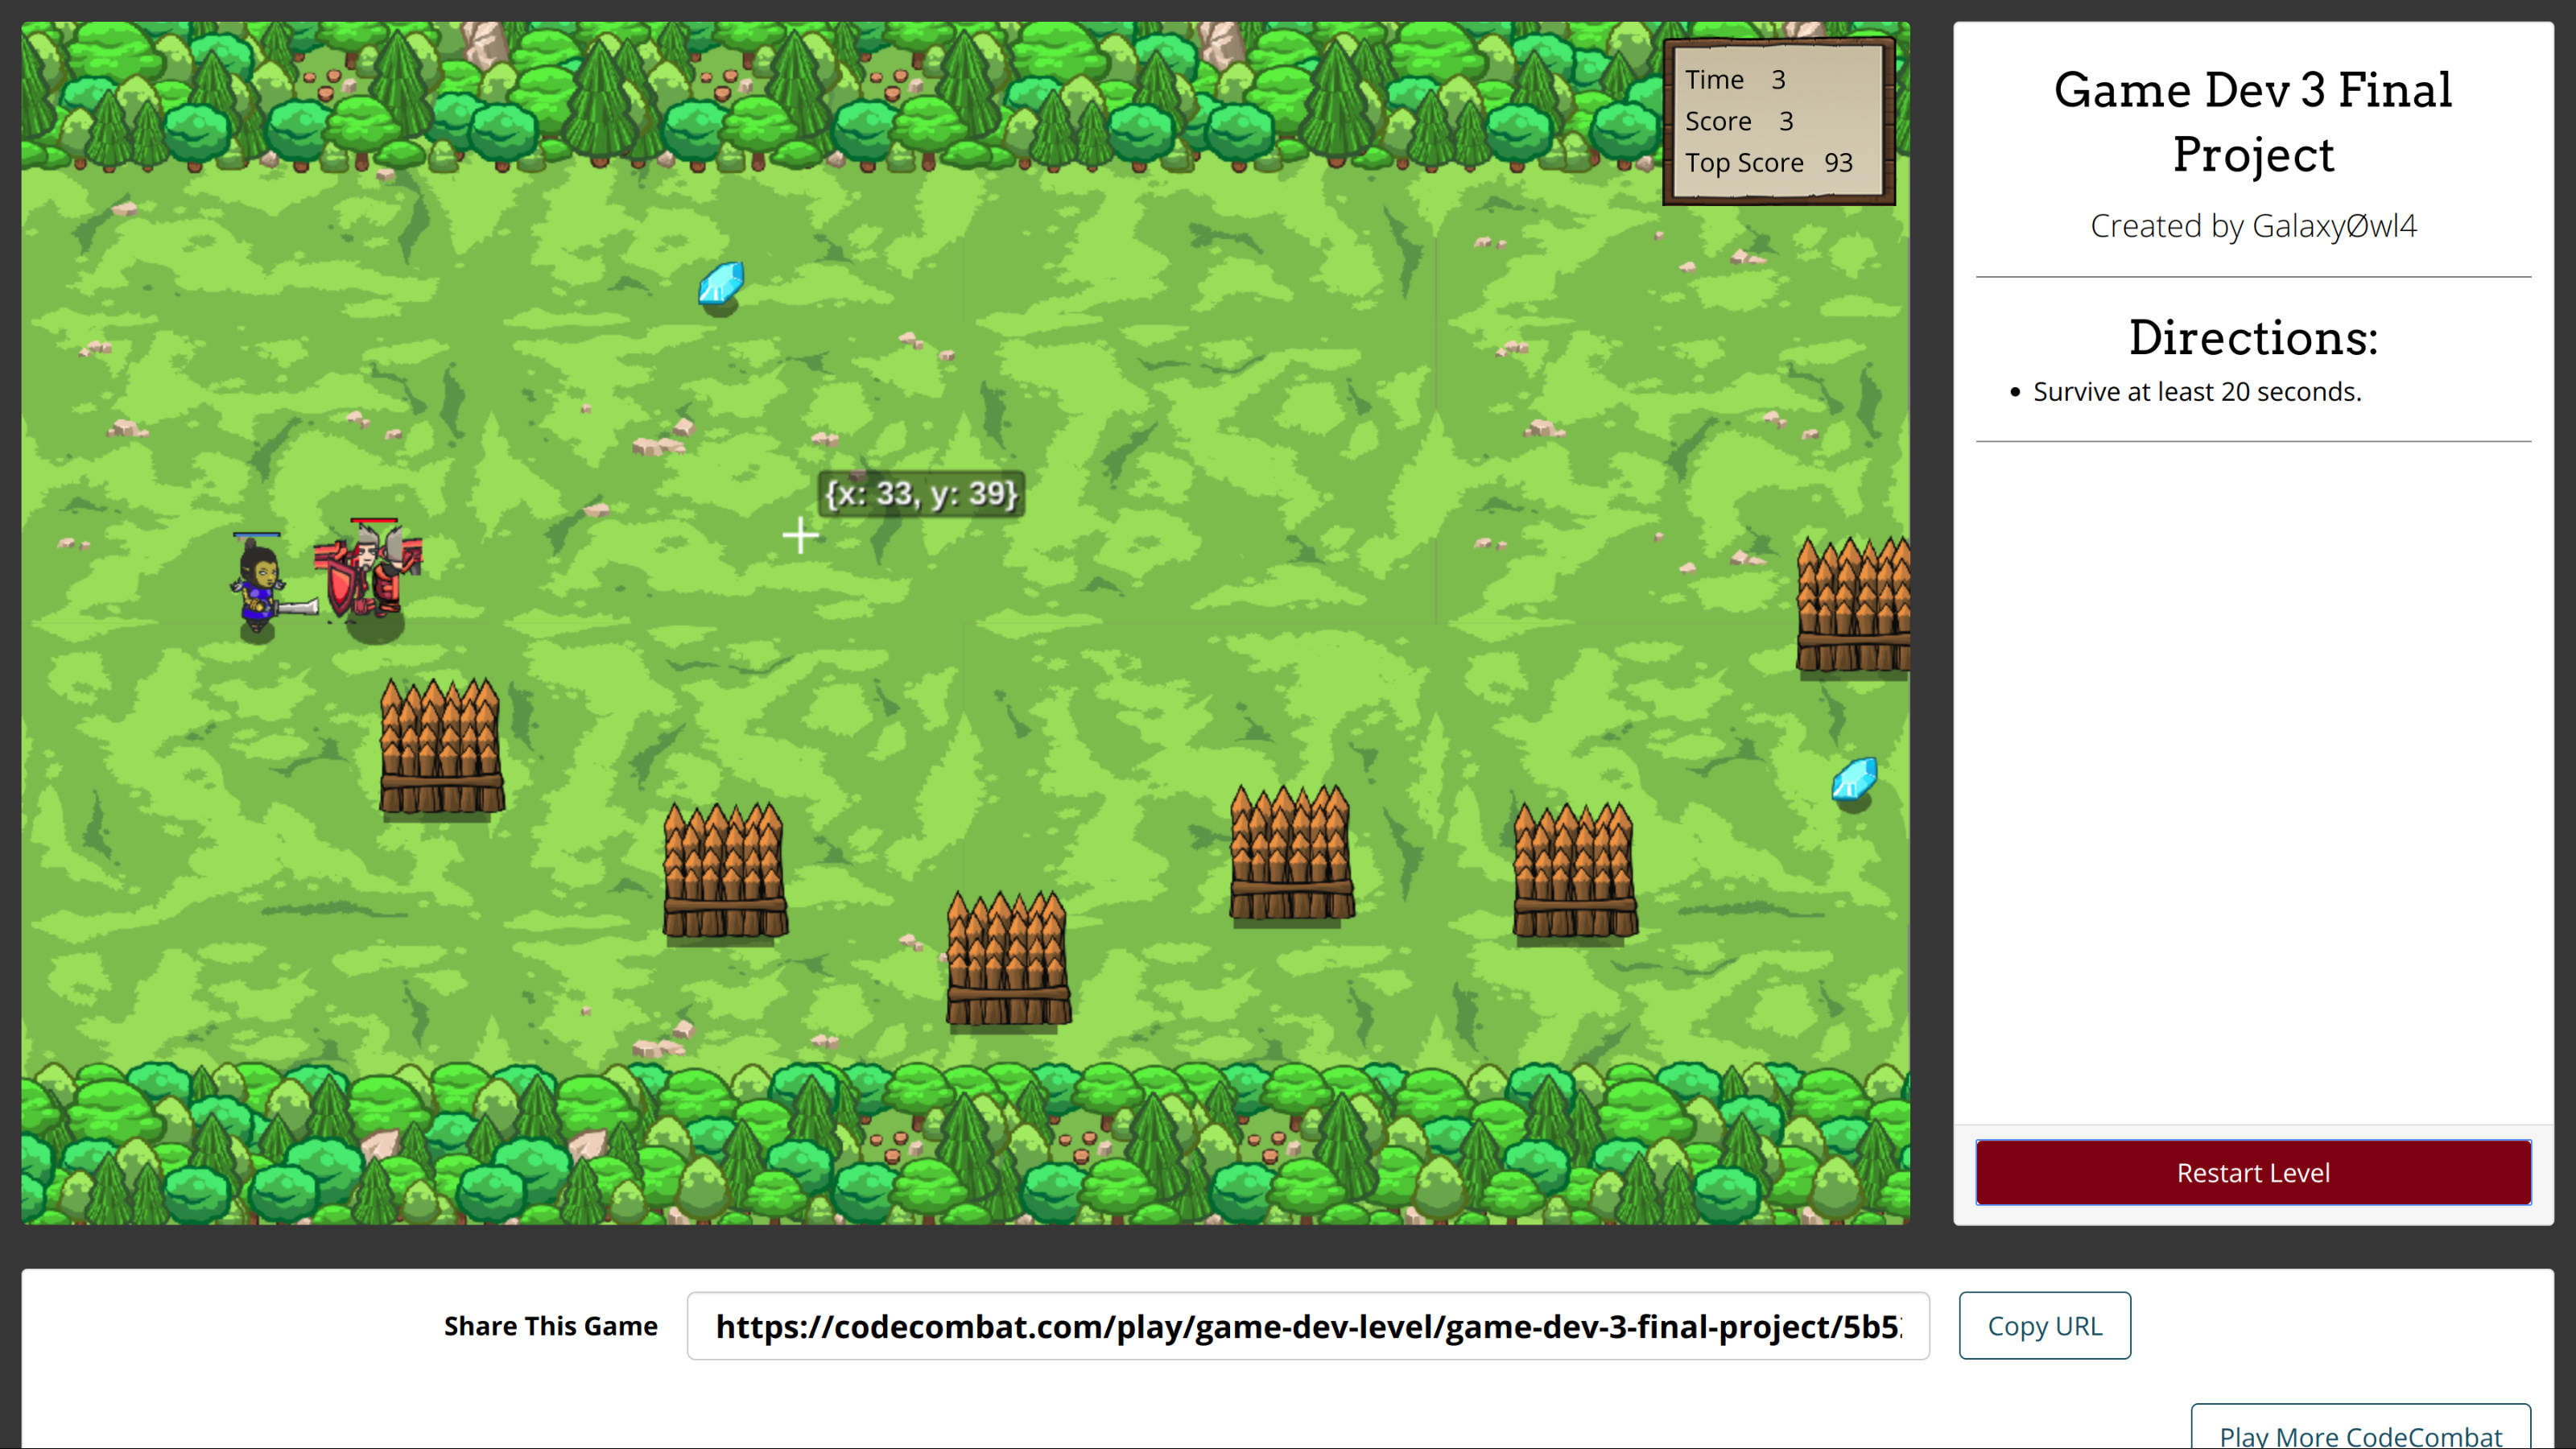Image resolution: width=2576 pixels, height=1449 pixels.
Task: Click the share game URL field
Action: click(1307, 1326)
